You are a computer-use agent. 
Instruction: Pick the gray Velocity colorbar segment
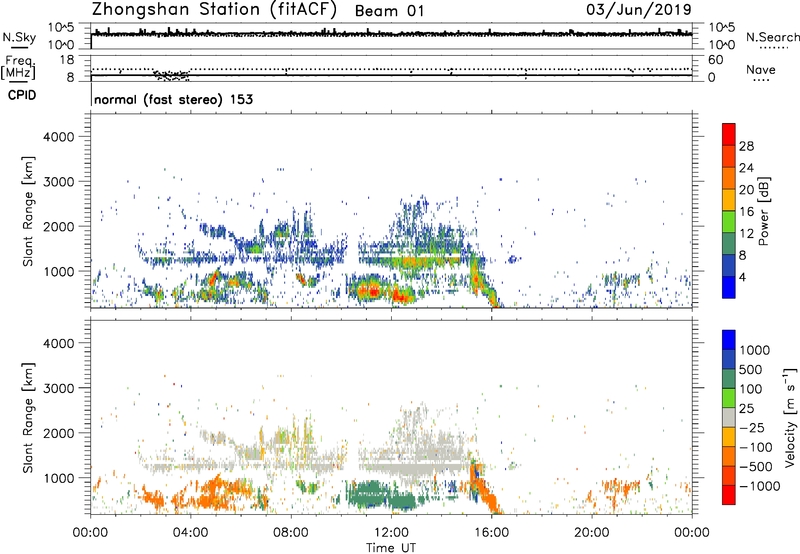coord(729,417)
